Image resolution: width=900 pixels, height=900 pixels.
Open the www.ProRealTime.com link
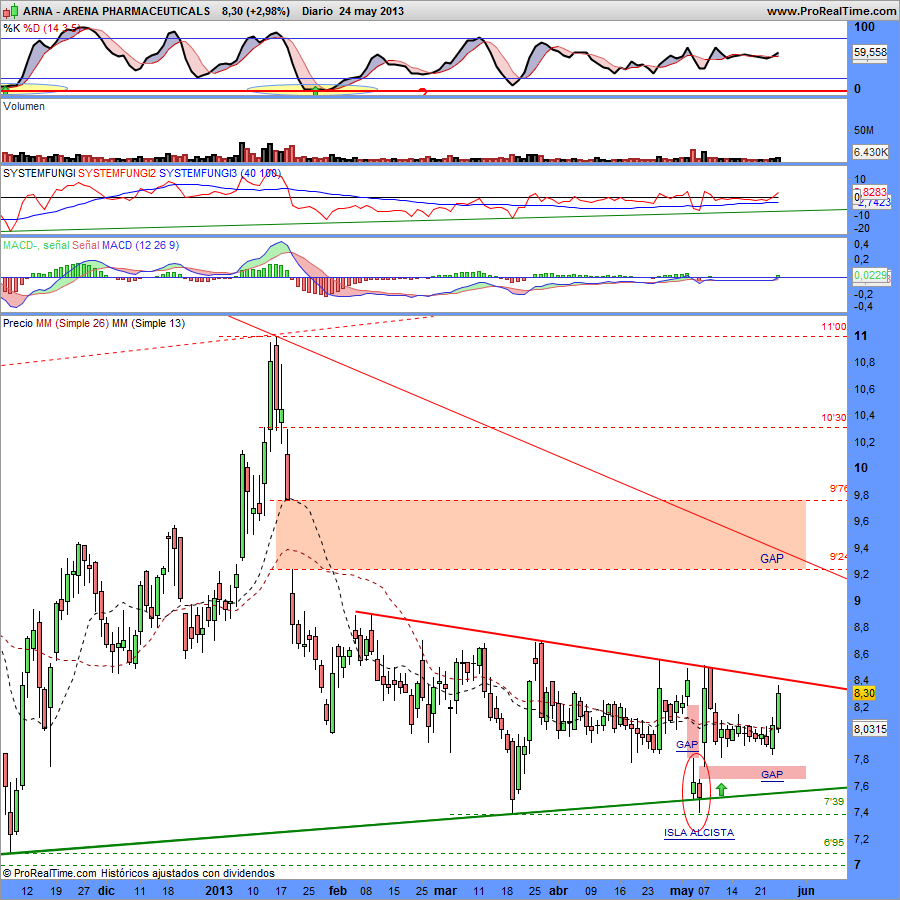(832, 11)
